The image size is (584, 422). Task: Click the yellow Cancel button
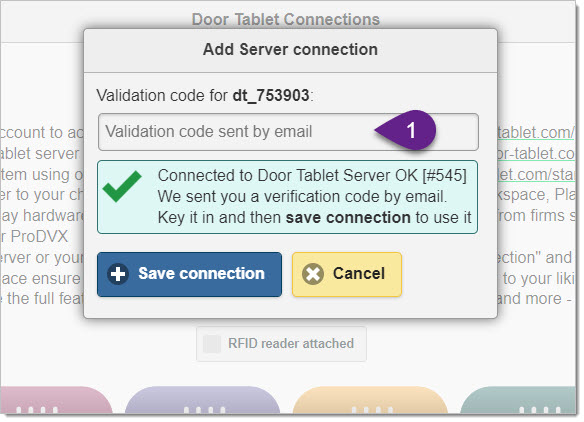pos(347,275)
